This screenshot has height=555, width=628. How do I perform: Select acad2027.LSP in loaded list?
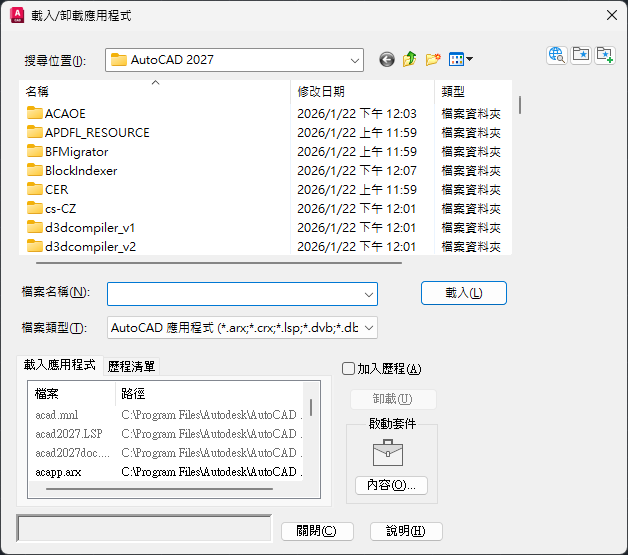[69, 434]
